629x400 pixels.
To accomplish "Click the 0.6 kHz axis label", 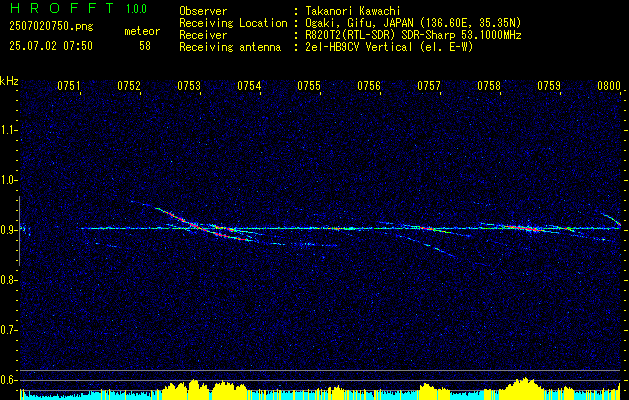I will point(7,380).
